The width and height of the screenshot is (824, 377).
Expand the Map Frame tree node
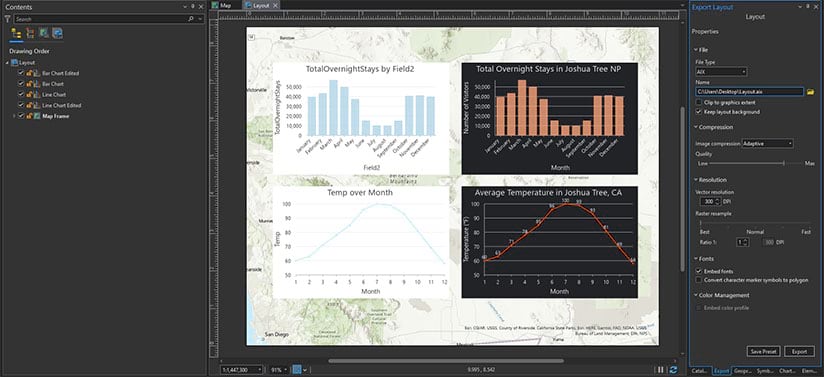pyautogui.click(x=14, y=116)
